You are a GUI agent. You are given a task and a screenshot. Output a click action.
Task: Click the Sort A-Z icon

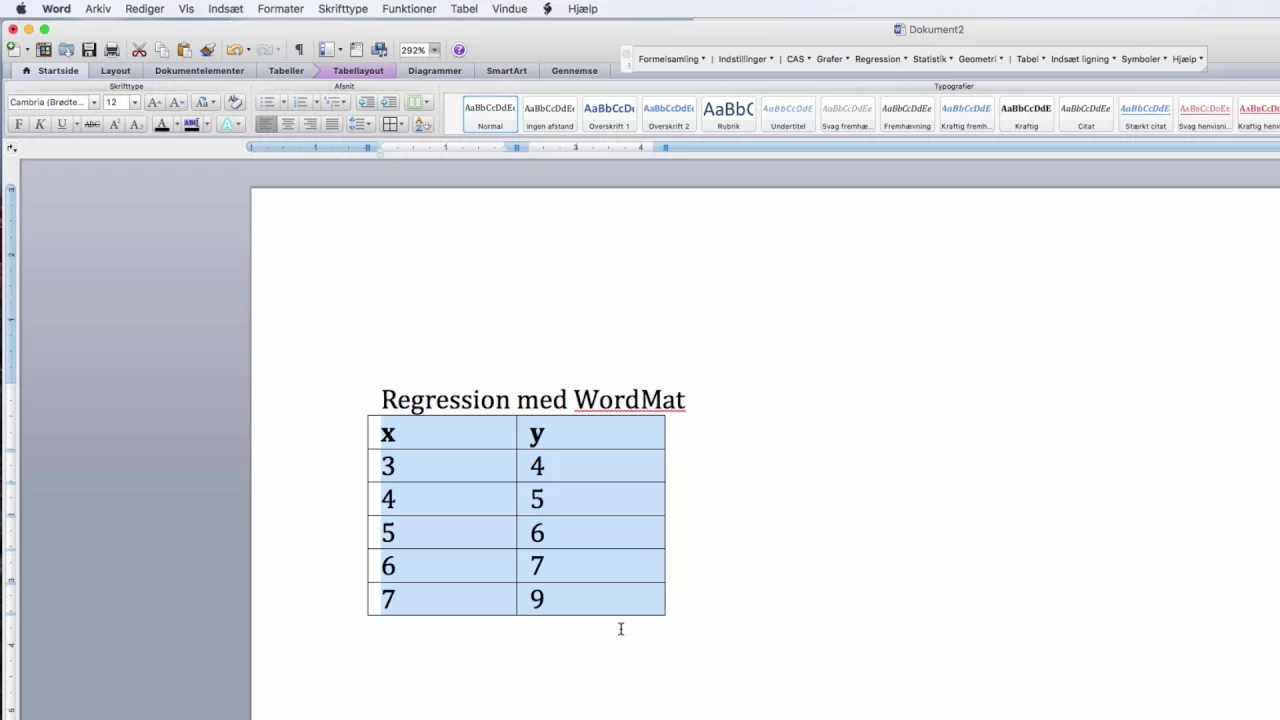tap(423, 125)
